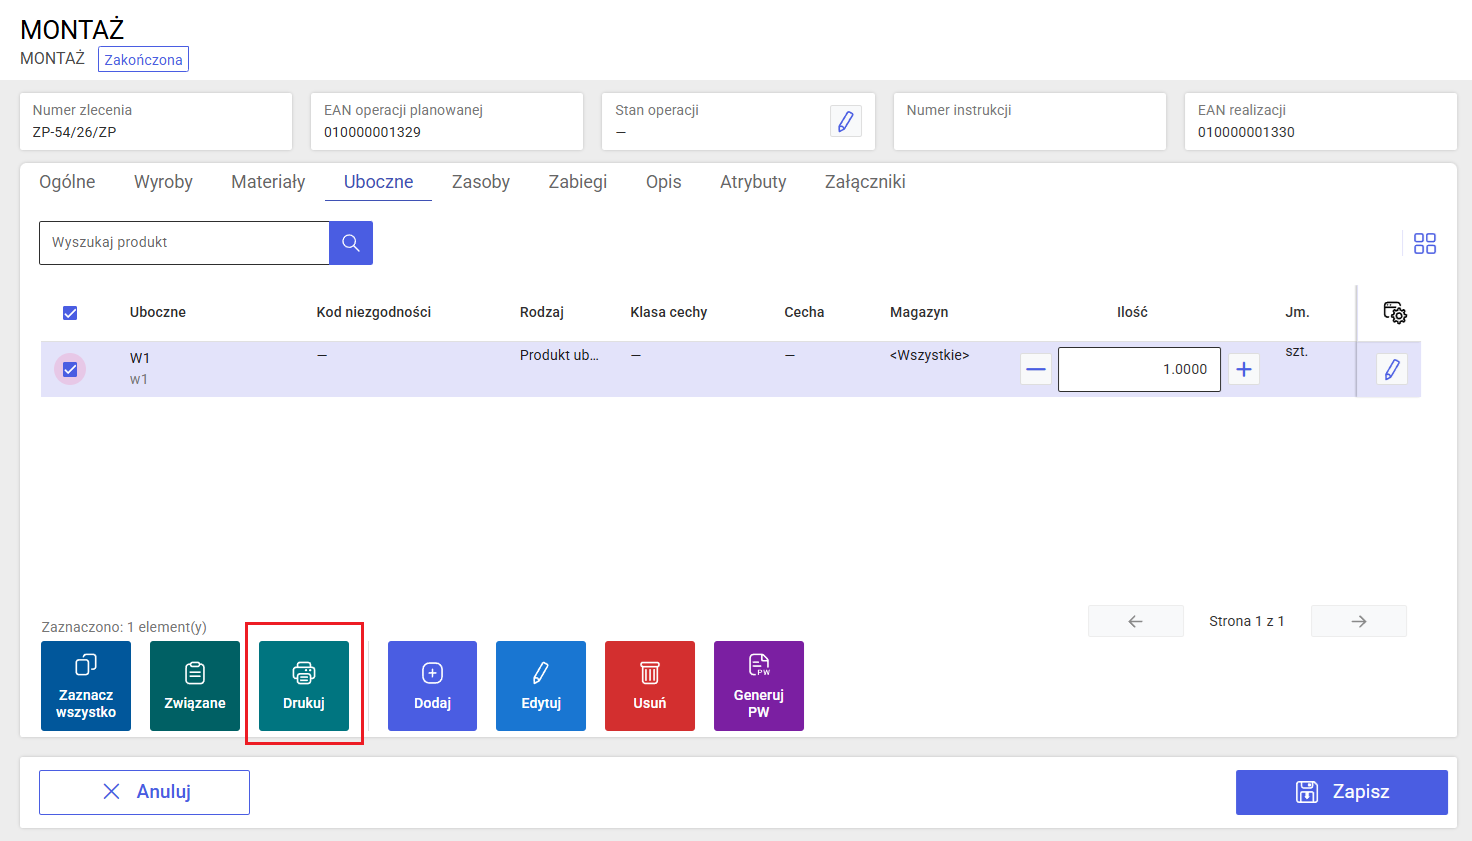Increase quantity with plus button
Image resolution: width=1472 pixels, height=841 pixels.
1244,369
